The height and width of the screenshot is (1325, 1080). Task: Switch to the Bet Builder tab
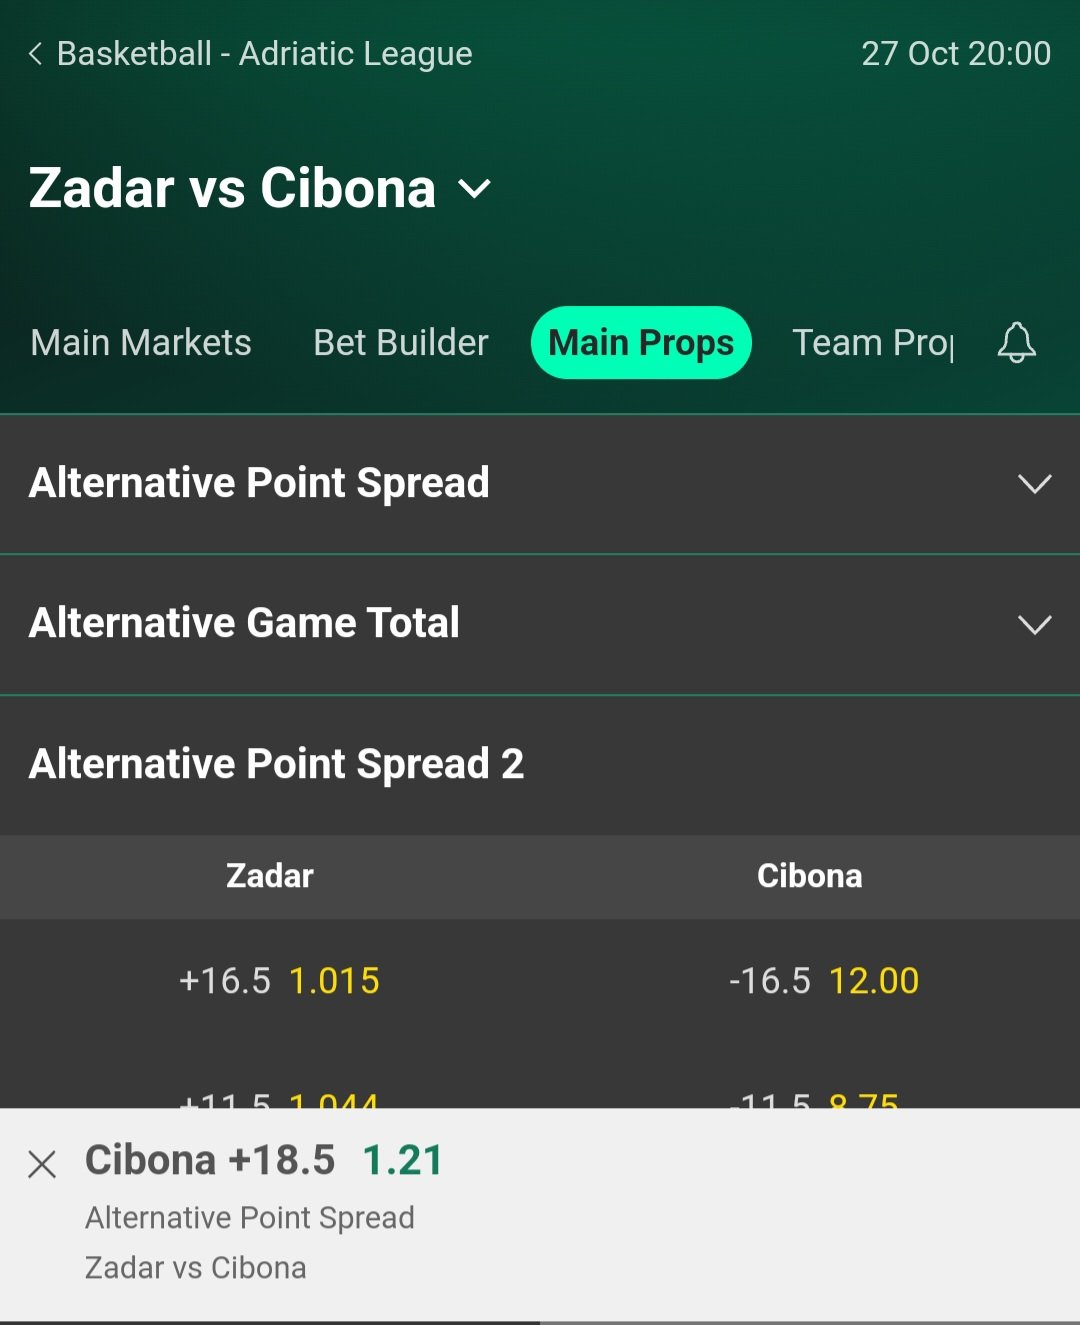pyautogui.click(x=400, y=343)
